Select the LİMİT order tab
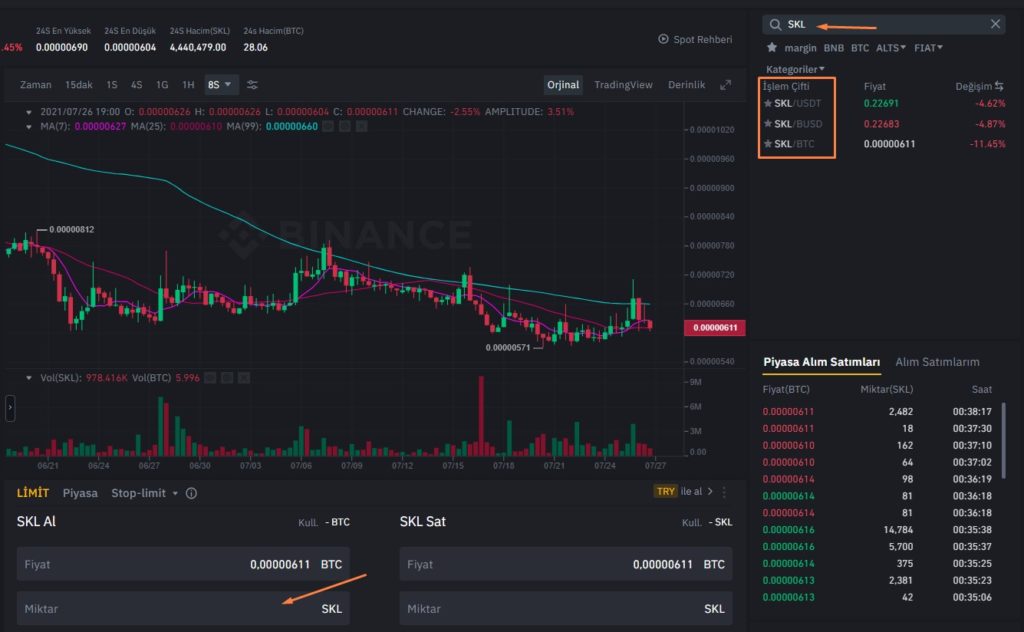 pyautogui.click(x=33, y=493)
